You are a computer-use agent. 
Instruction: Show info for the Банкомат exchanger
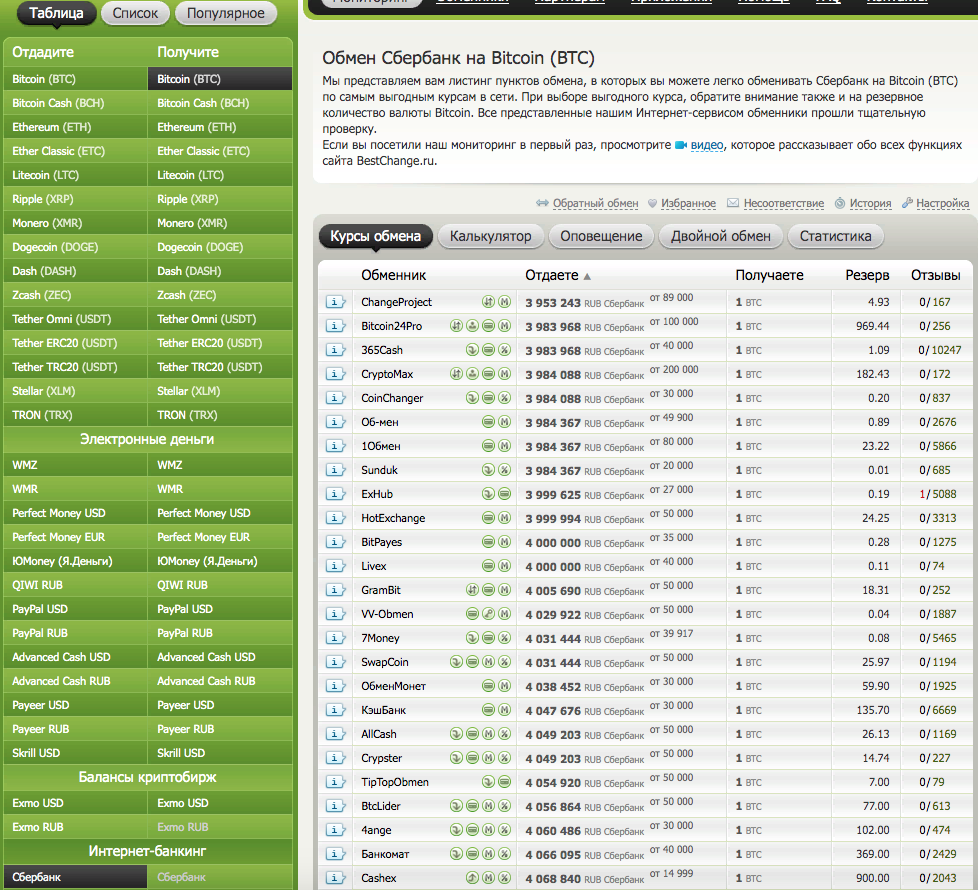(x=335, y=854)
